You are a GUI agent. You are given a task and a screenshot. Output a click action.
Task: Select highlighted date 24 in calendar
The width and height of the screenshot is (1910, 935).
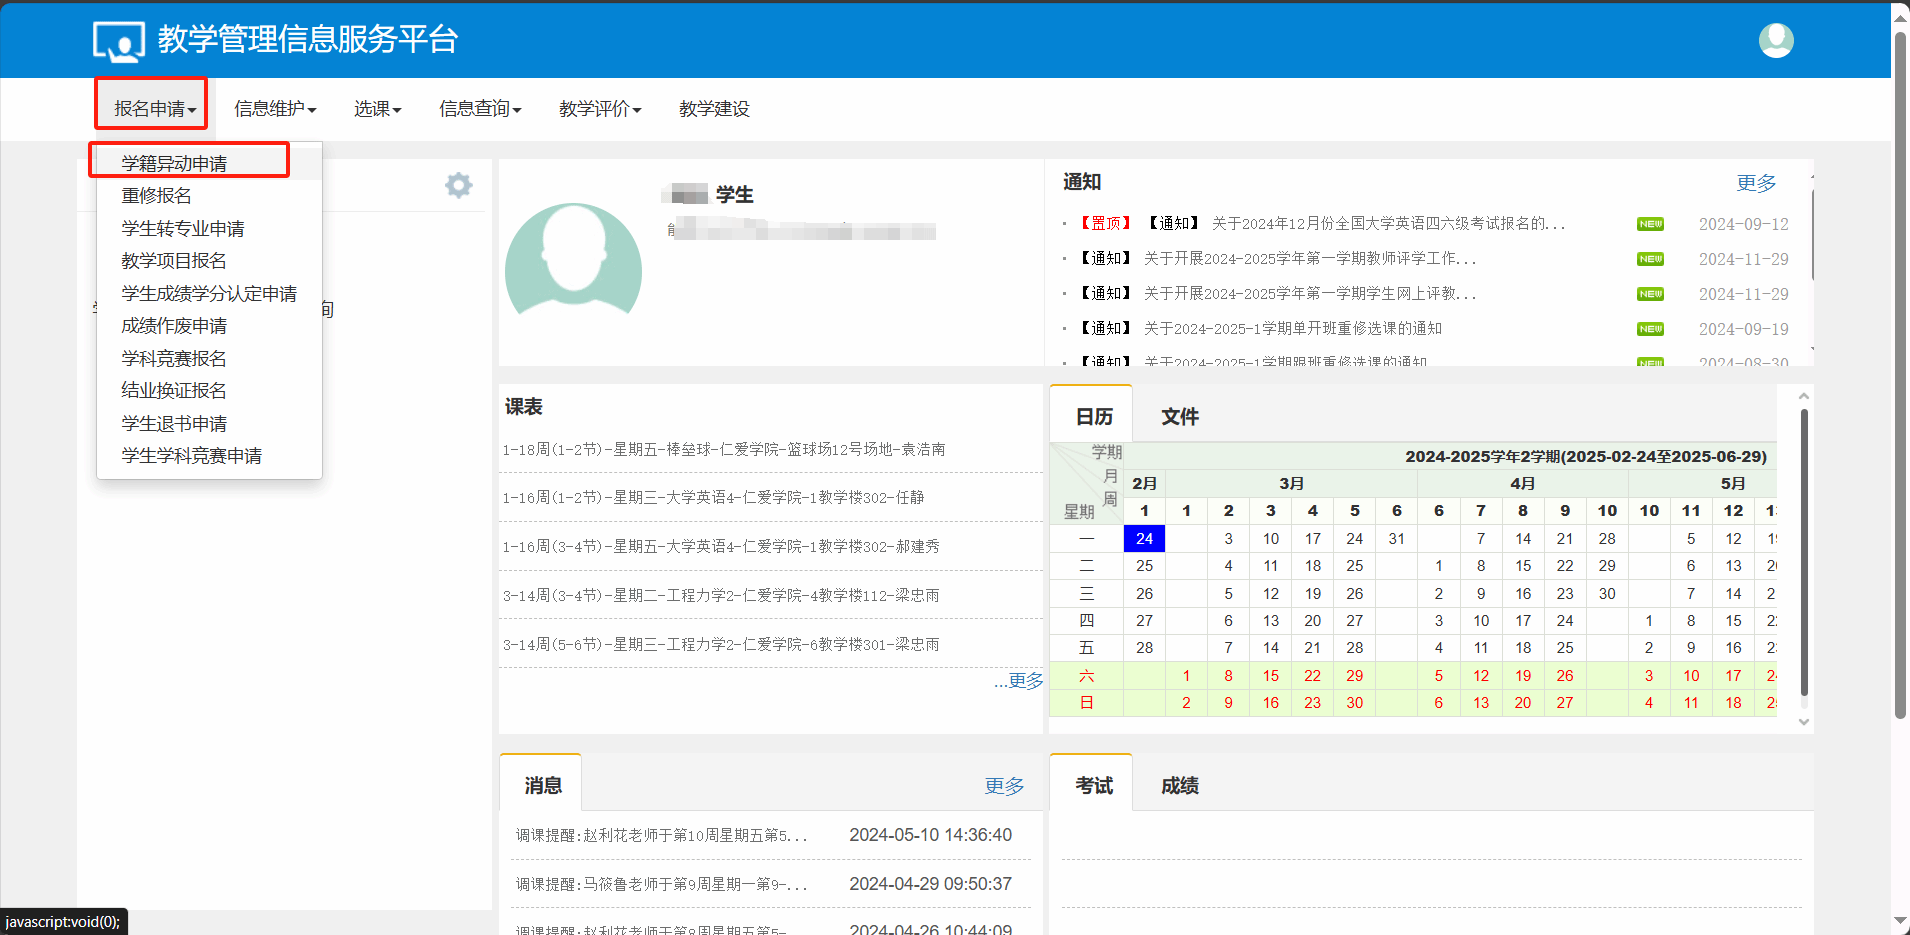[x=1144, y=538]
